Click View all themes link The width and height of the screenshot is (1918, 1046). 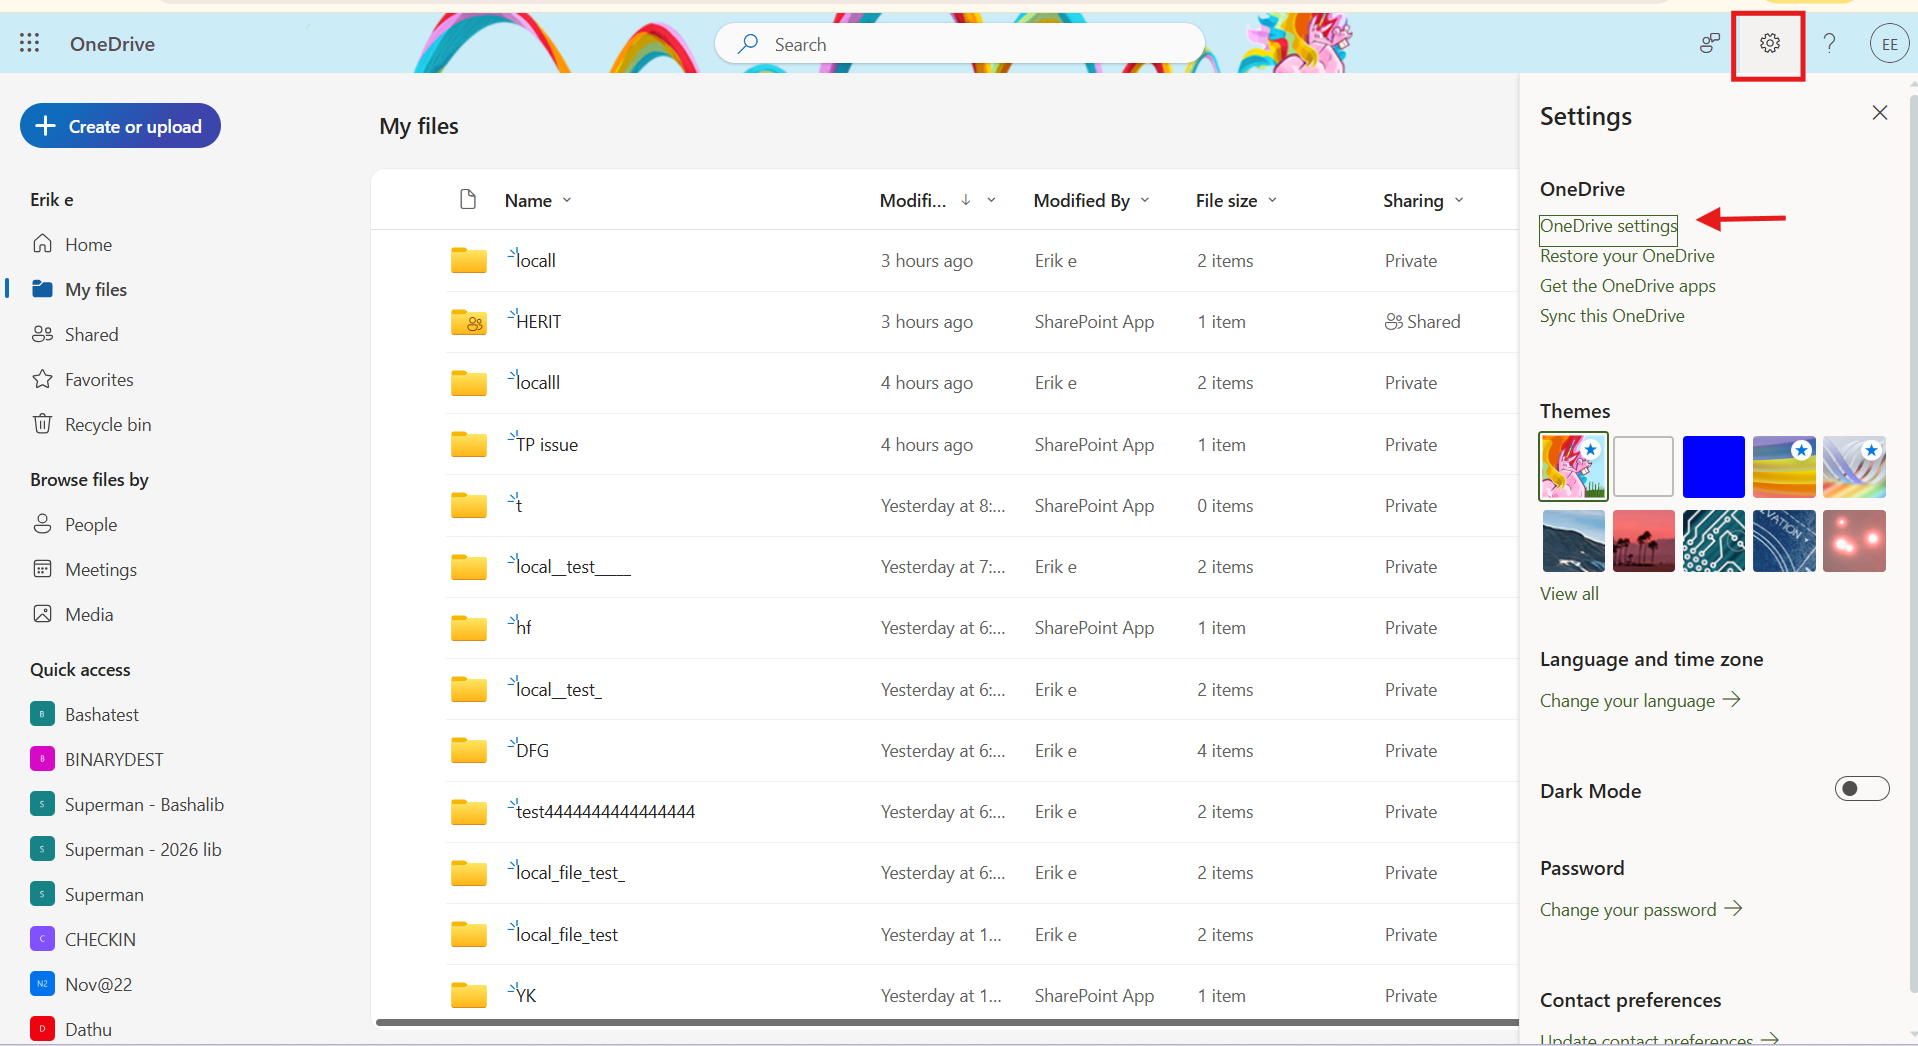click(1569, 594)
